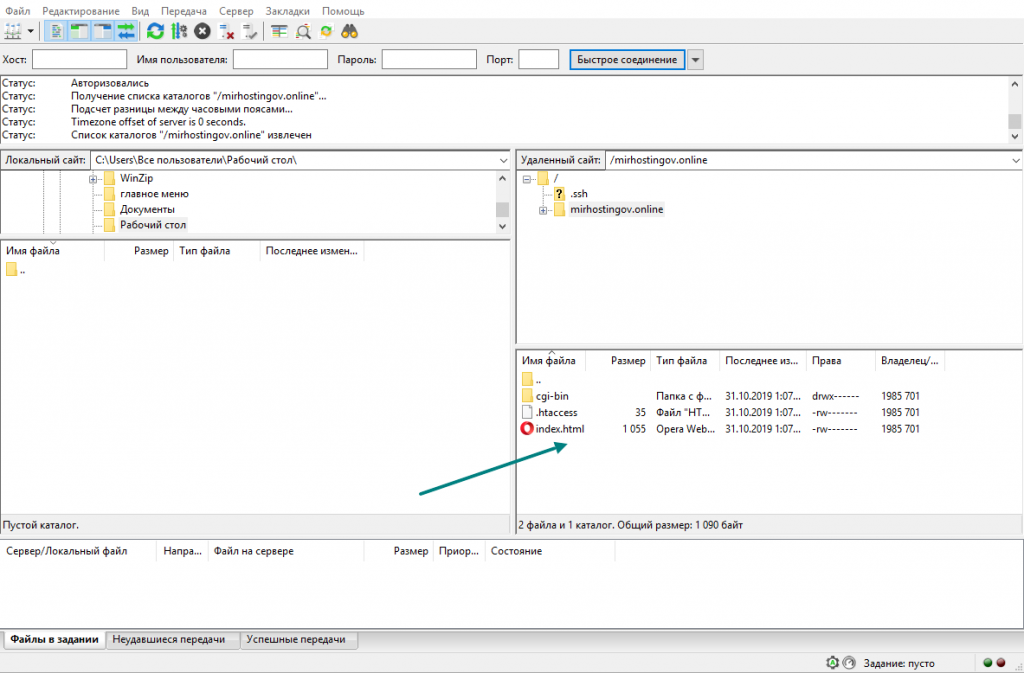Open the remote site path dropdown
Image resolution: width=1024 pixels, height=673 pixels.
[1016, 160]
